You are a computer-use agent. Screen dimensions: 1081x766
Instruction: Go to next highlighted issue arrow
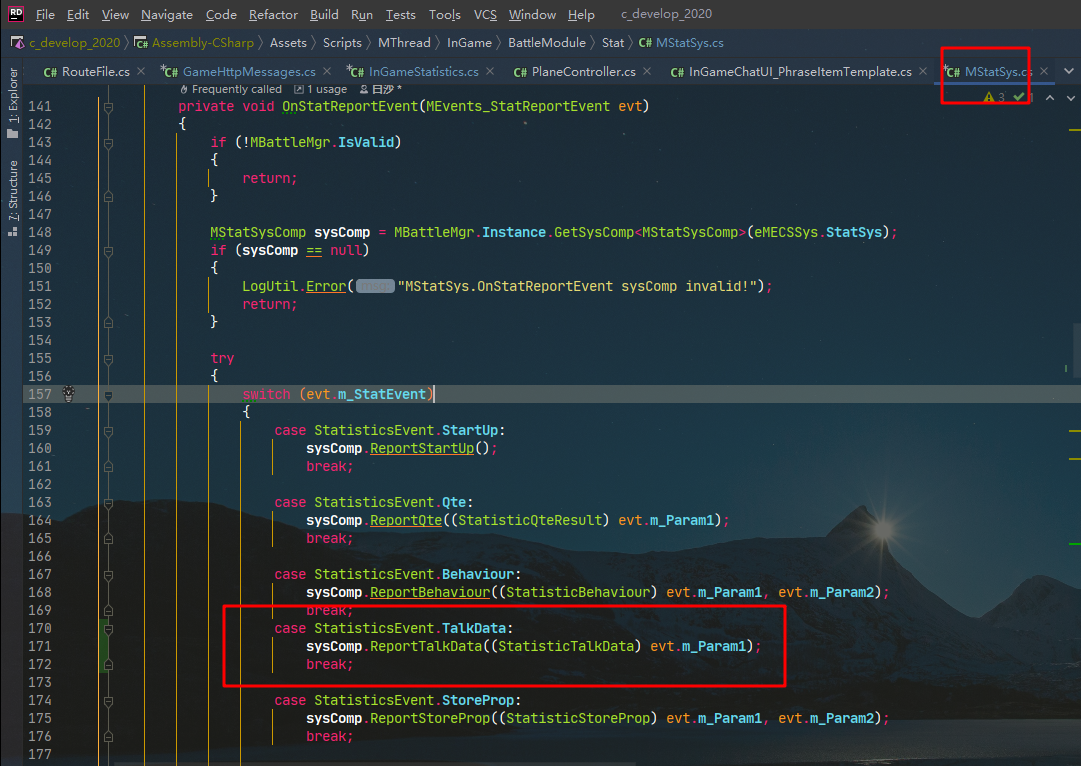pos(1071,98)
